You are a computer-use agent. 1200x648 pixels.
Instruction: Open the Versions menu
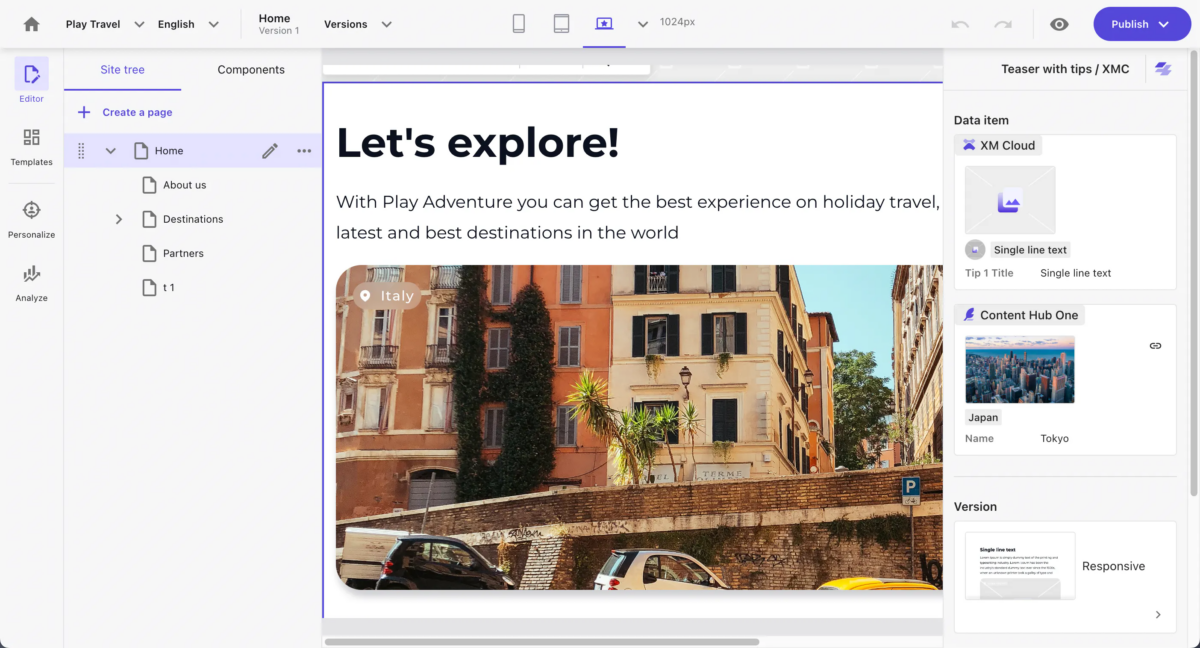(358, 24)
